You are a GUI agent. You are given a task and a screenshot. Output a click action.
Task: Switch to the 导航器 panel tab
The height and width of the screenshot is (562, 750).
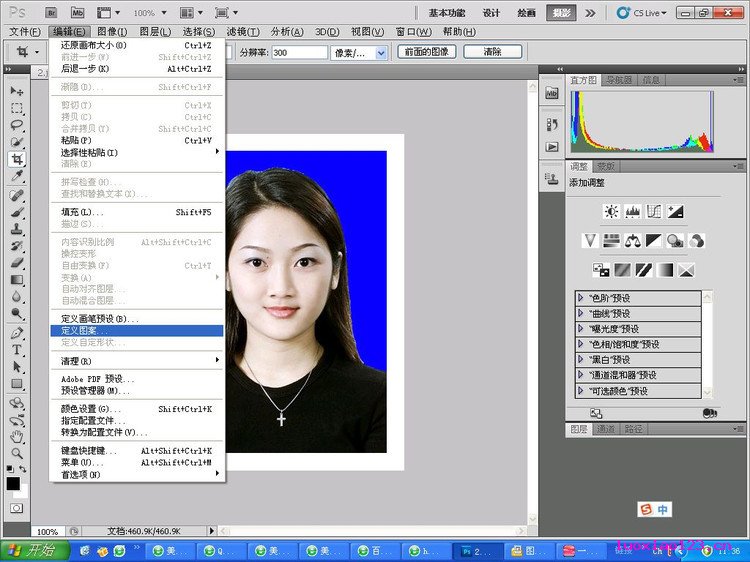pos(618,80)
